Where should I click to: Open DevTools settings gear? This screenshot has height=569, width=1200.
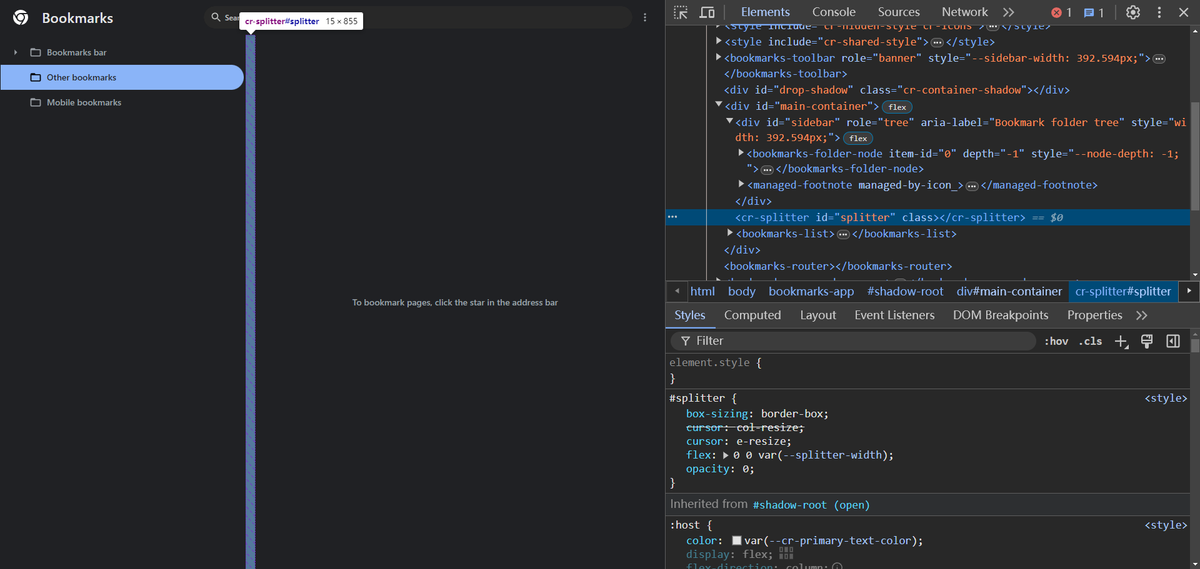1133,12
